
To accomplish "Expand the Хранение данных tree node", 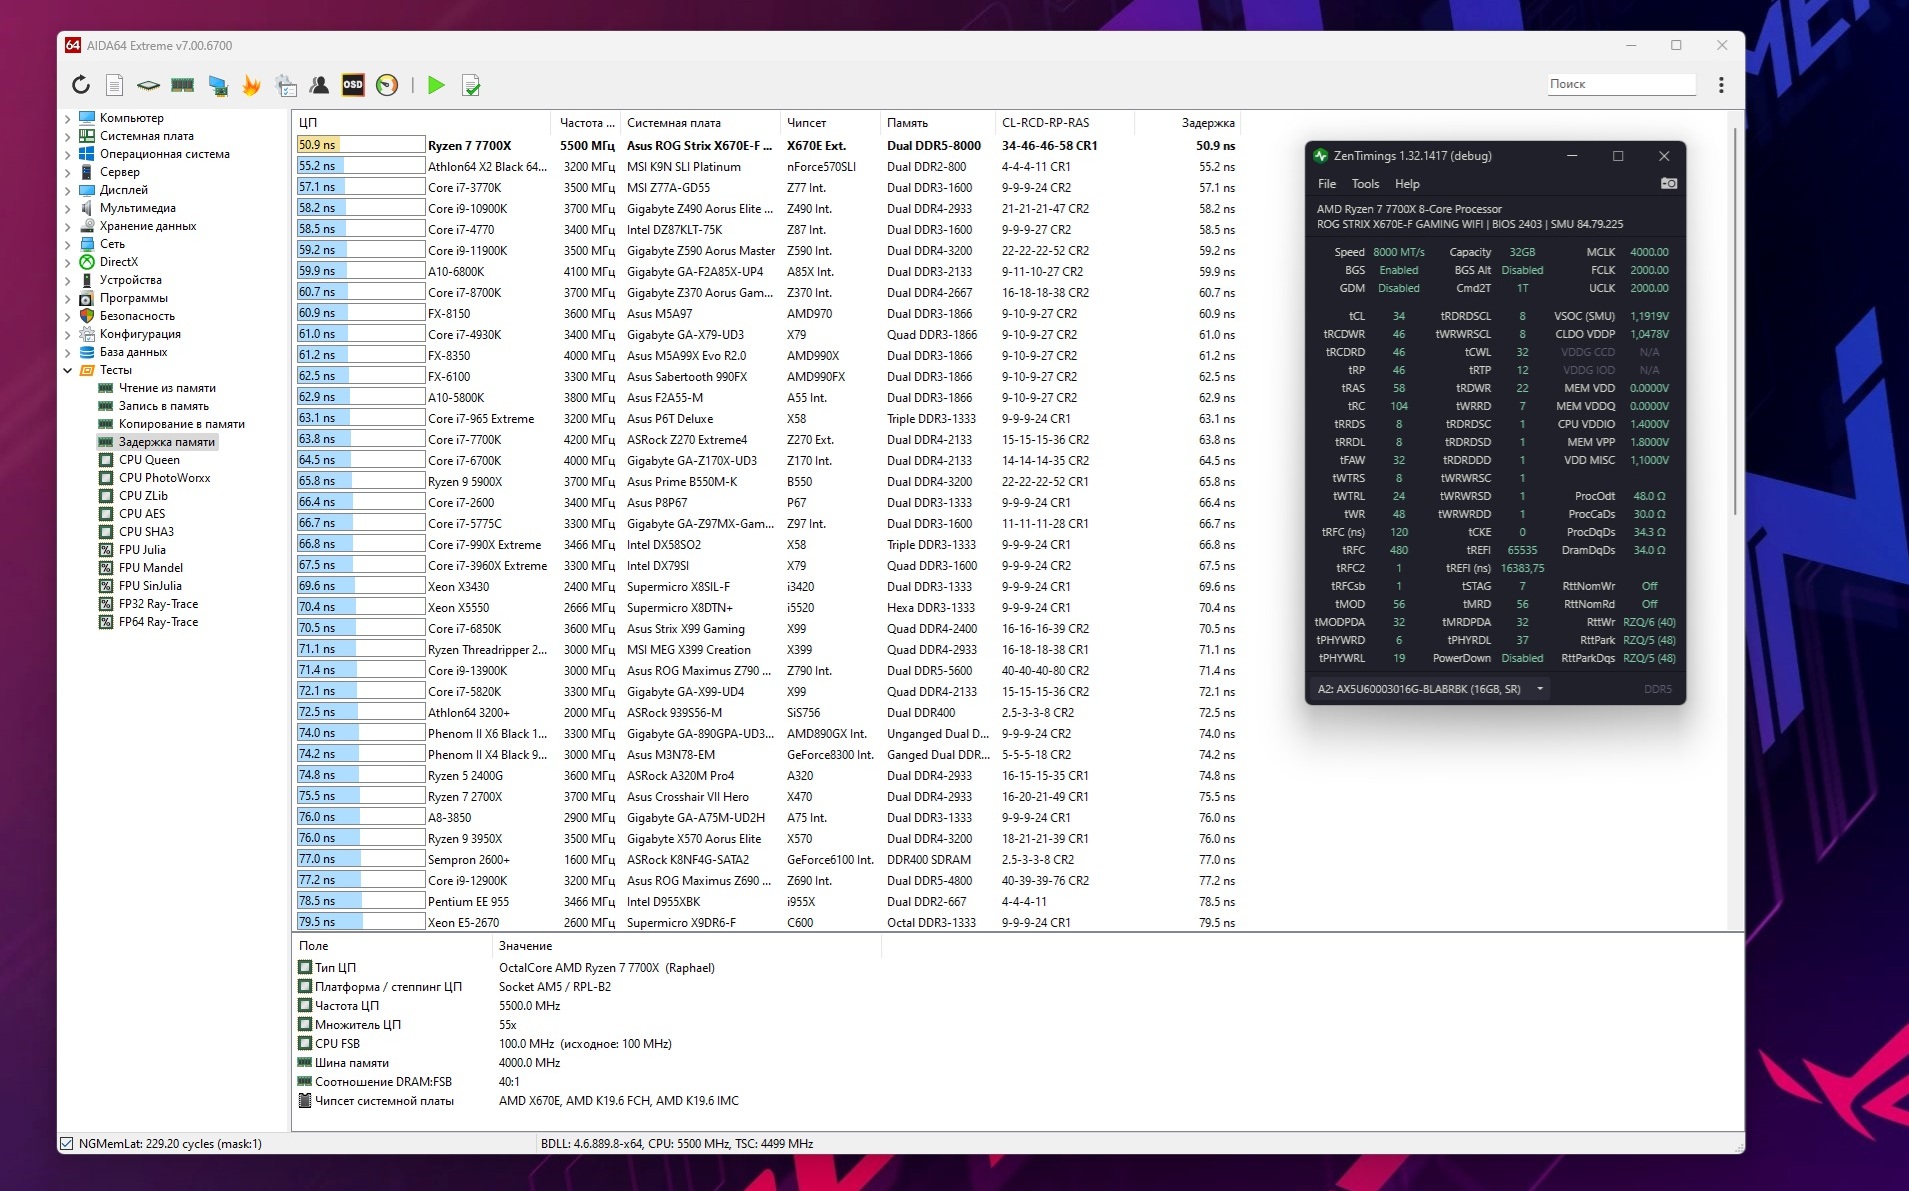I will (67, 226).
